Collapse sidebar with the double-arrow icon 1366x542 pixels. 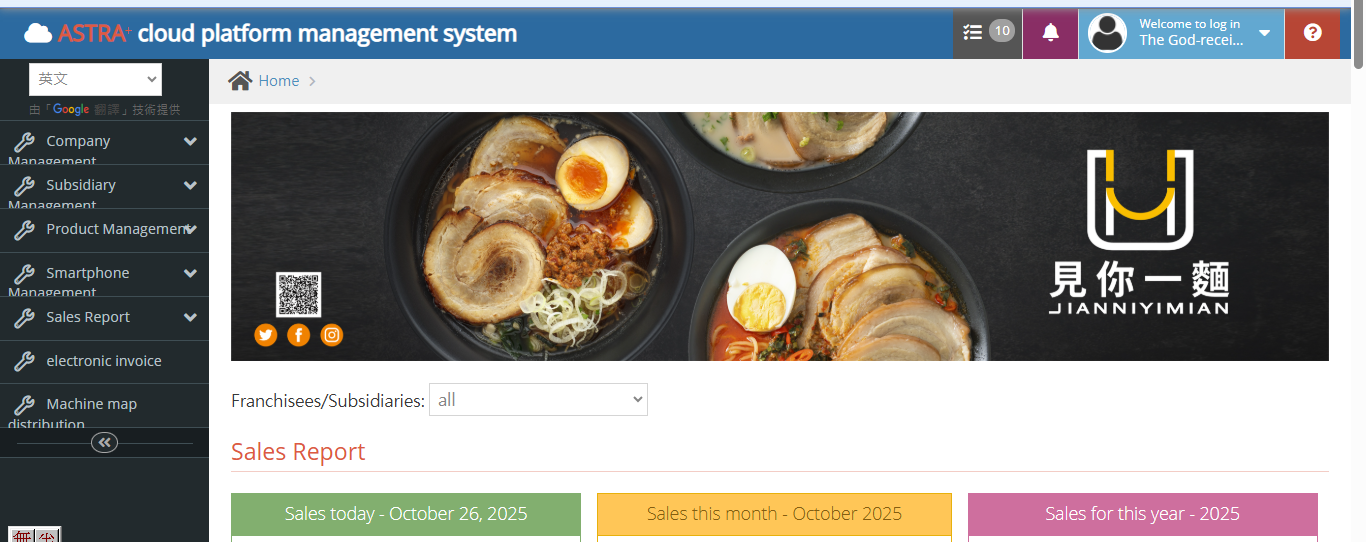[104, 442]
